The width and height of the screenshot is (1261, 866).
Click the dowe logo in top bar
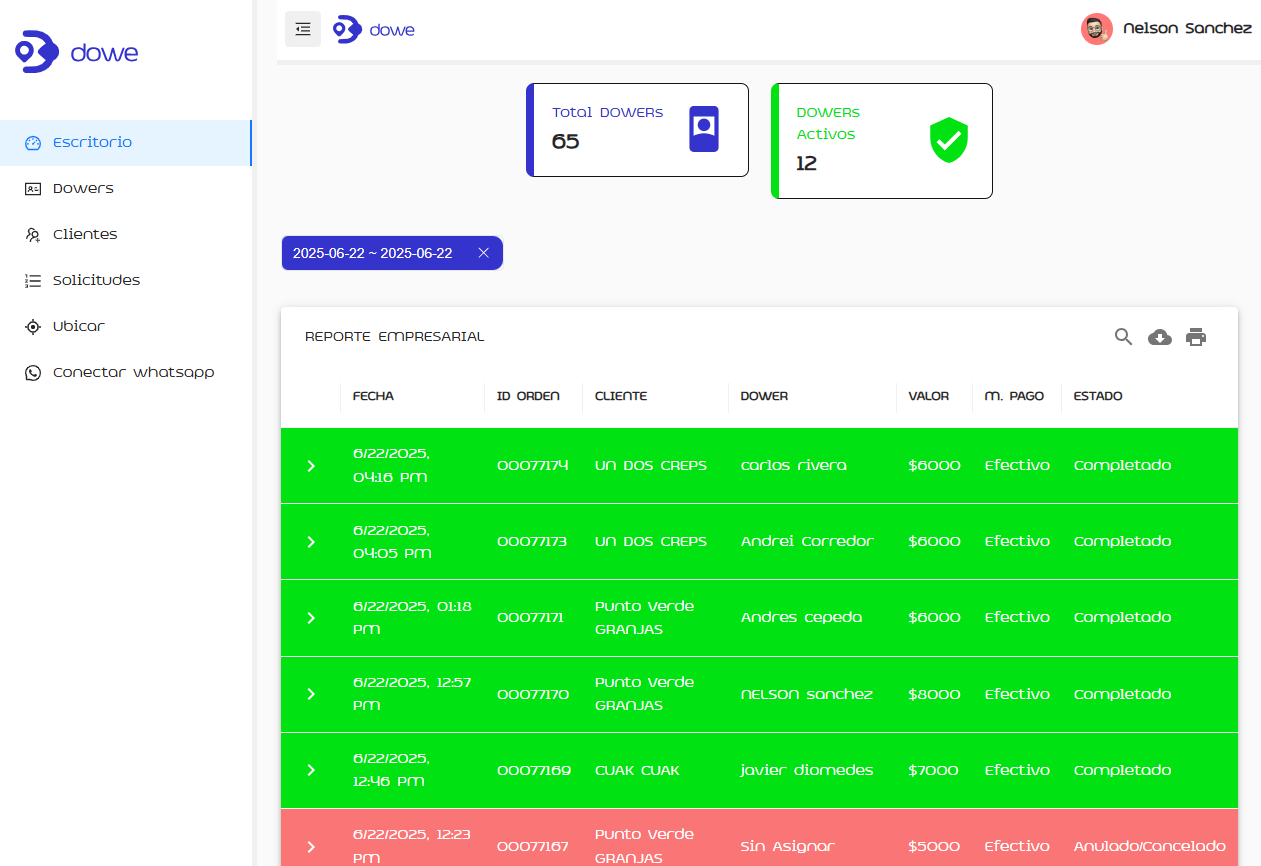coord(374,30)
